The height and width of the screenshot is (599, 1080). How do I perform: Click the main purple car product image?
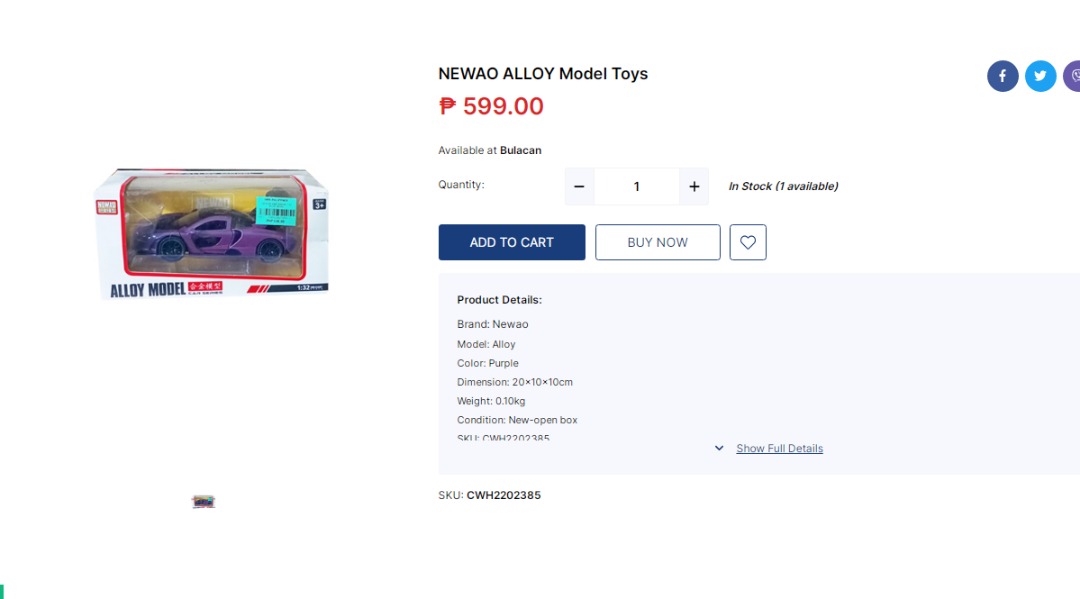pos(211,234)
